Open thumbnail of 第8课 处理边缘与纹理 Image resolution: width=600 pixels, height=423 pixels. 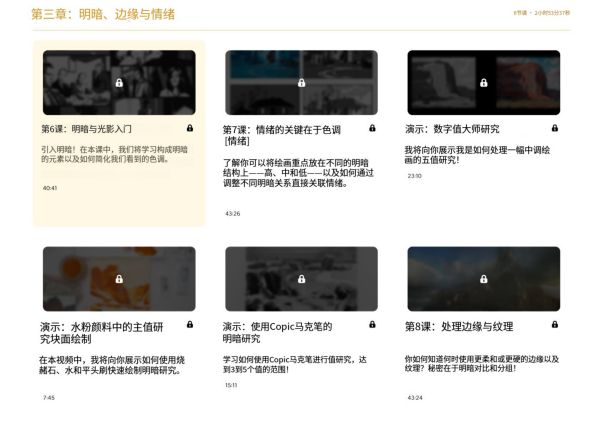click(484, 279)
